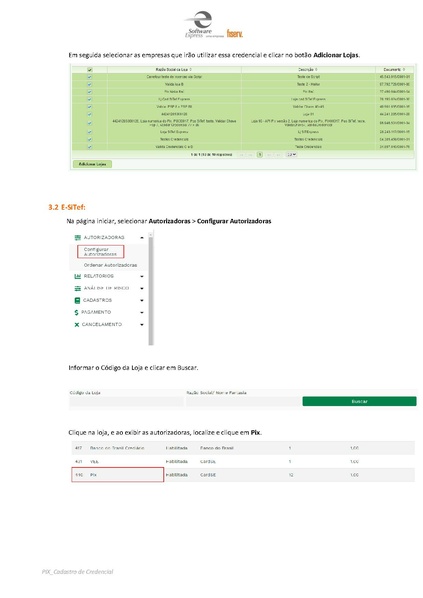Collapse the Autorizadoras menu arrow
The width and height of the screenshot is (423, 598).
point(142,238)
